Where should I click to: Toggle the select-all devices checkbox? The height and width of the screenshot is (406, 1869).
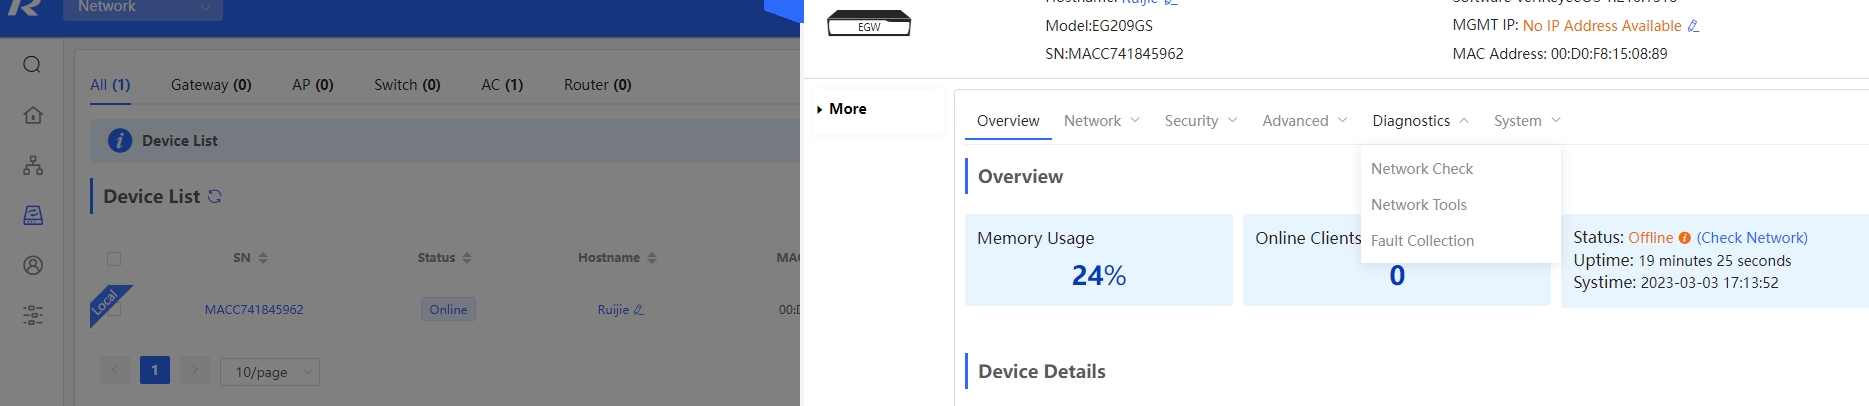click(114, 259)
